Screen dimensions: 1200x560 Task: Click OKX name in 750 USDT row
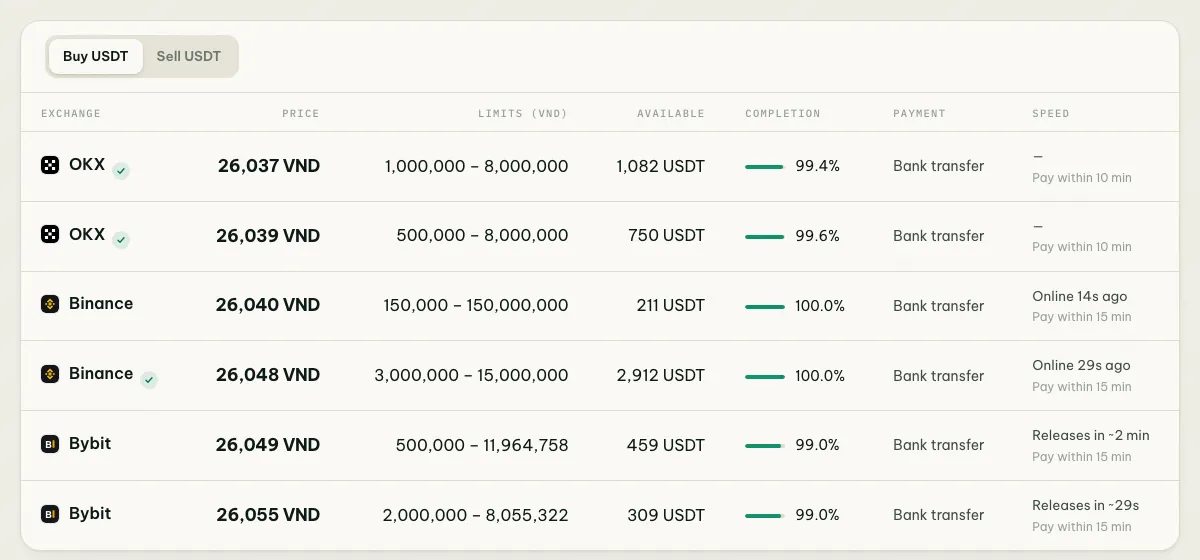click(x=87, y=234)
